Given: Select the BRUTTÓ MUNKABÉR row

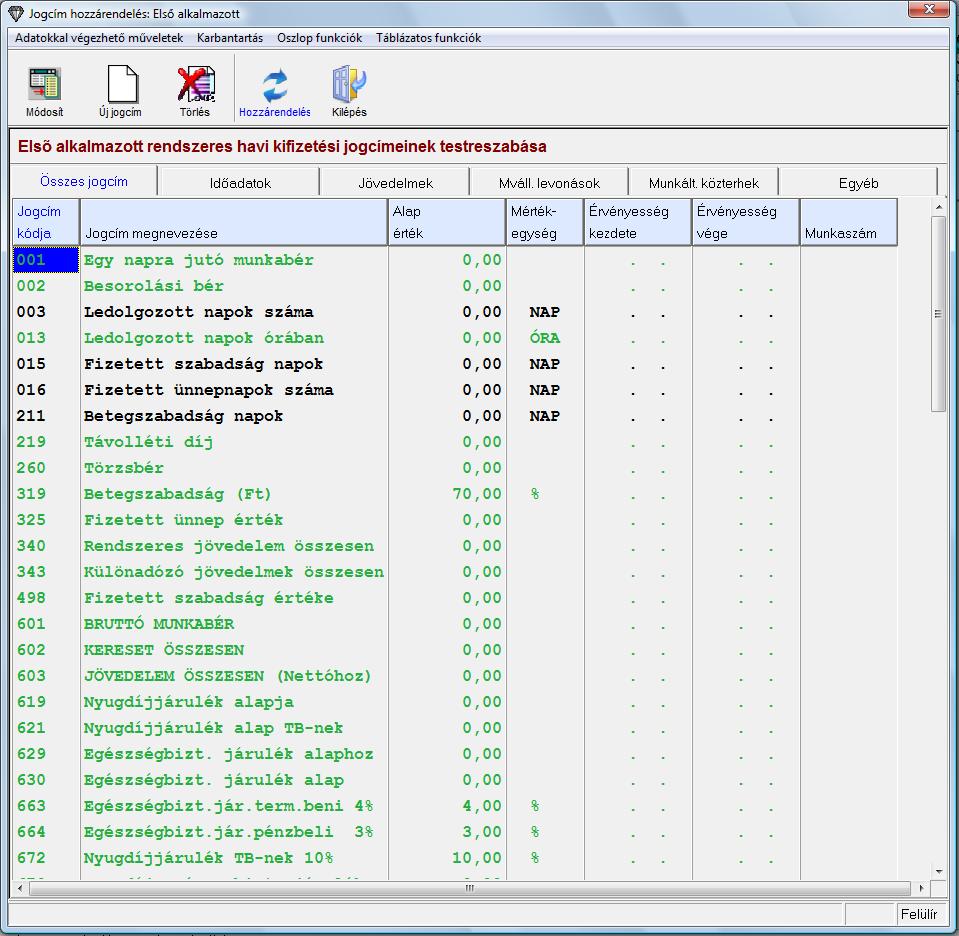Looking at the screenshot, I should coord(159,624).
